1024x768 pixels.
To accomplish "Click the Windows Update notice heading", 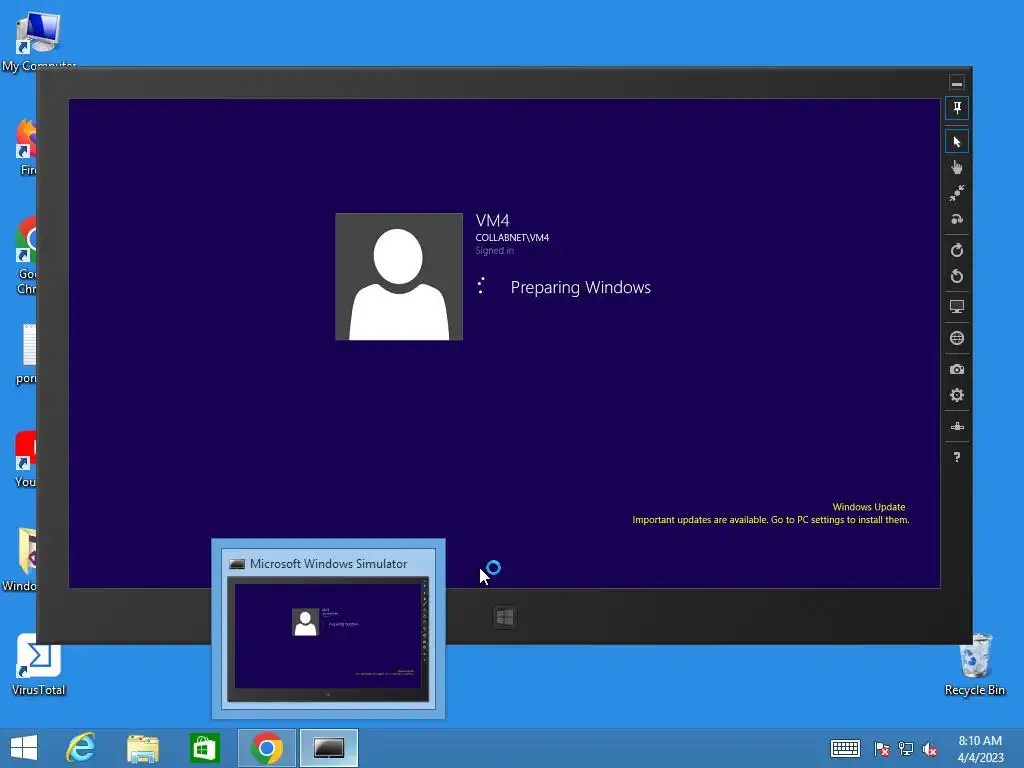I will [869, 507].
